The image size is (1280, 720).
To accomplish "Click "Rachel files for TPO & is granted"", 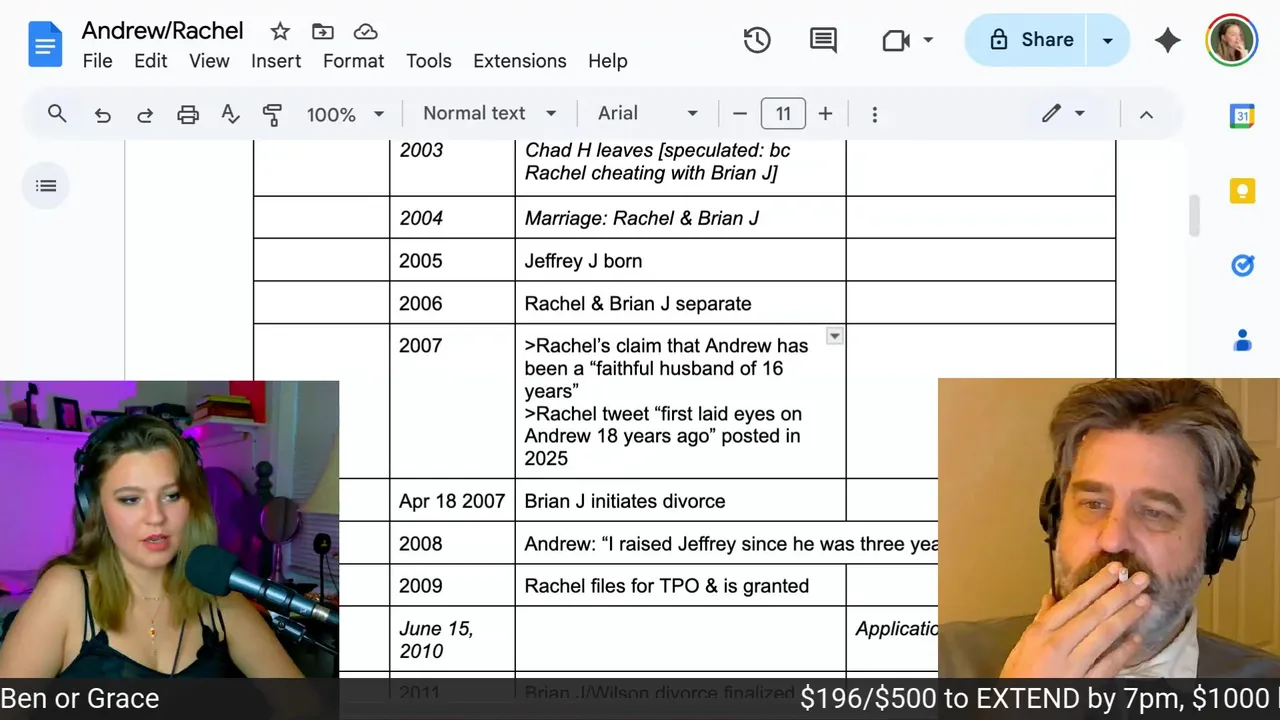I will (667, 586).
